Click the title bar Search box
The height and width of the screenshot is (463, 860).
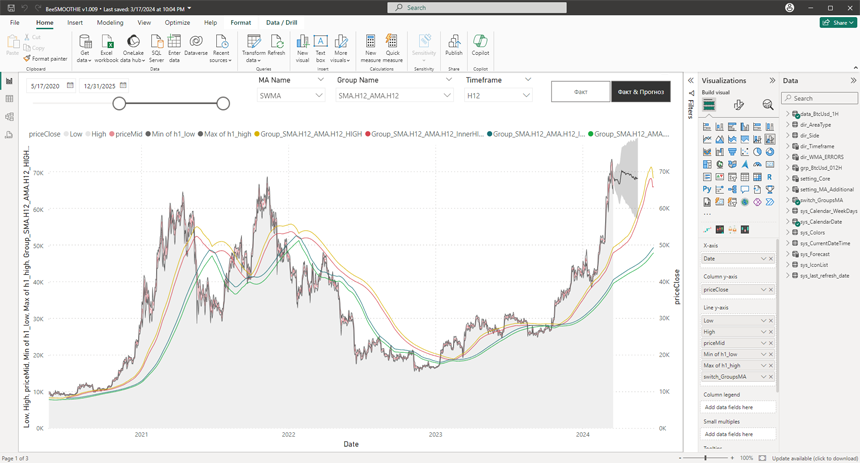tap(477, 8)
